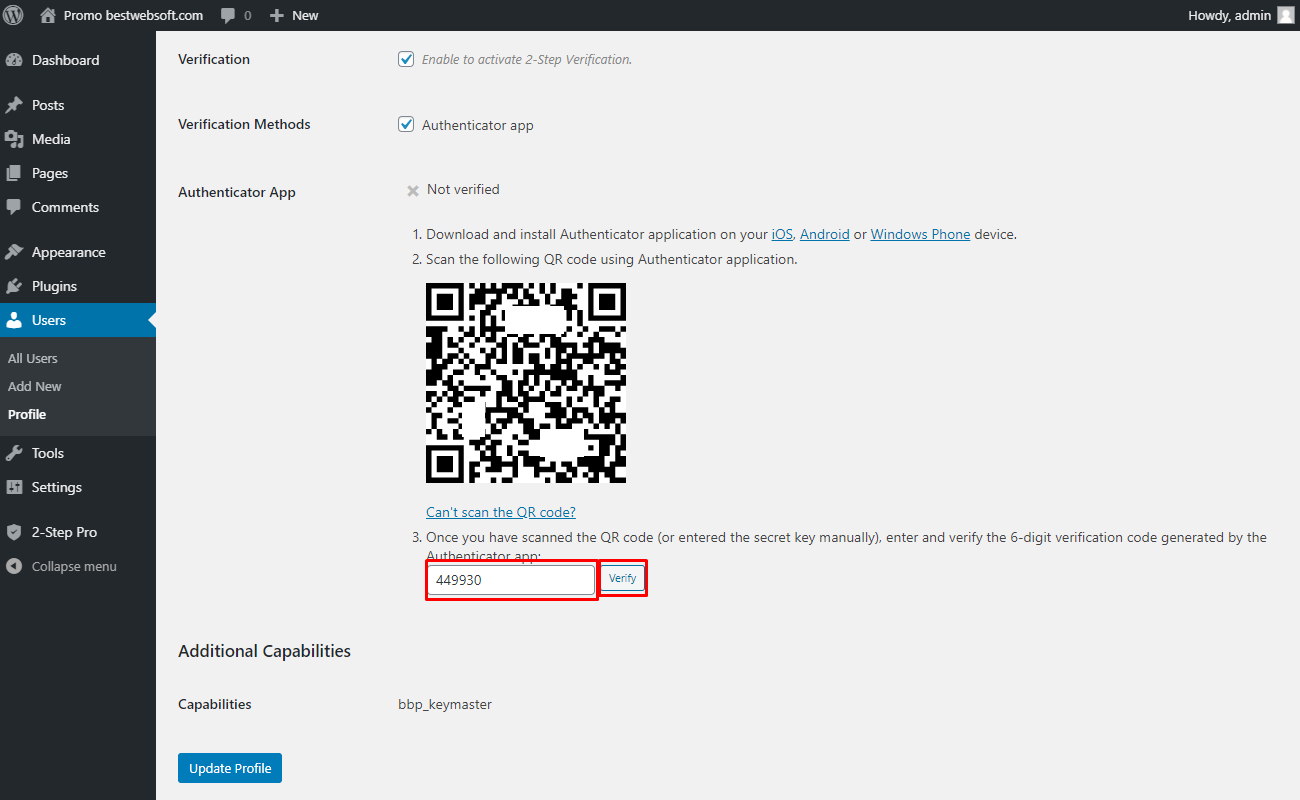Click the Plugins plug icon
Viewport: 1300px width, 800px height.
[x=14, y=286]
